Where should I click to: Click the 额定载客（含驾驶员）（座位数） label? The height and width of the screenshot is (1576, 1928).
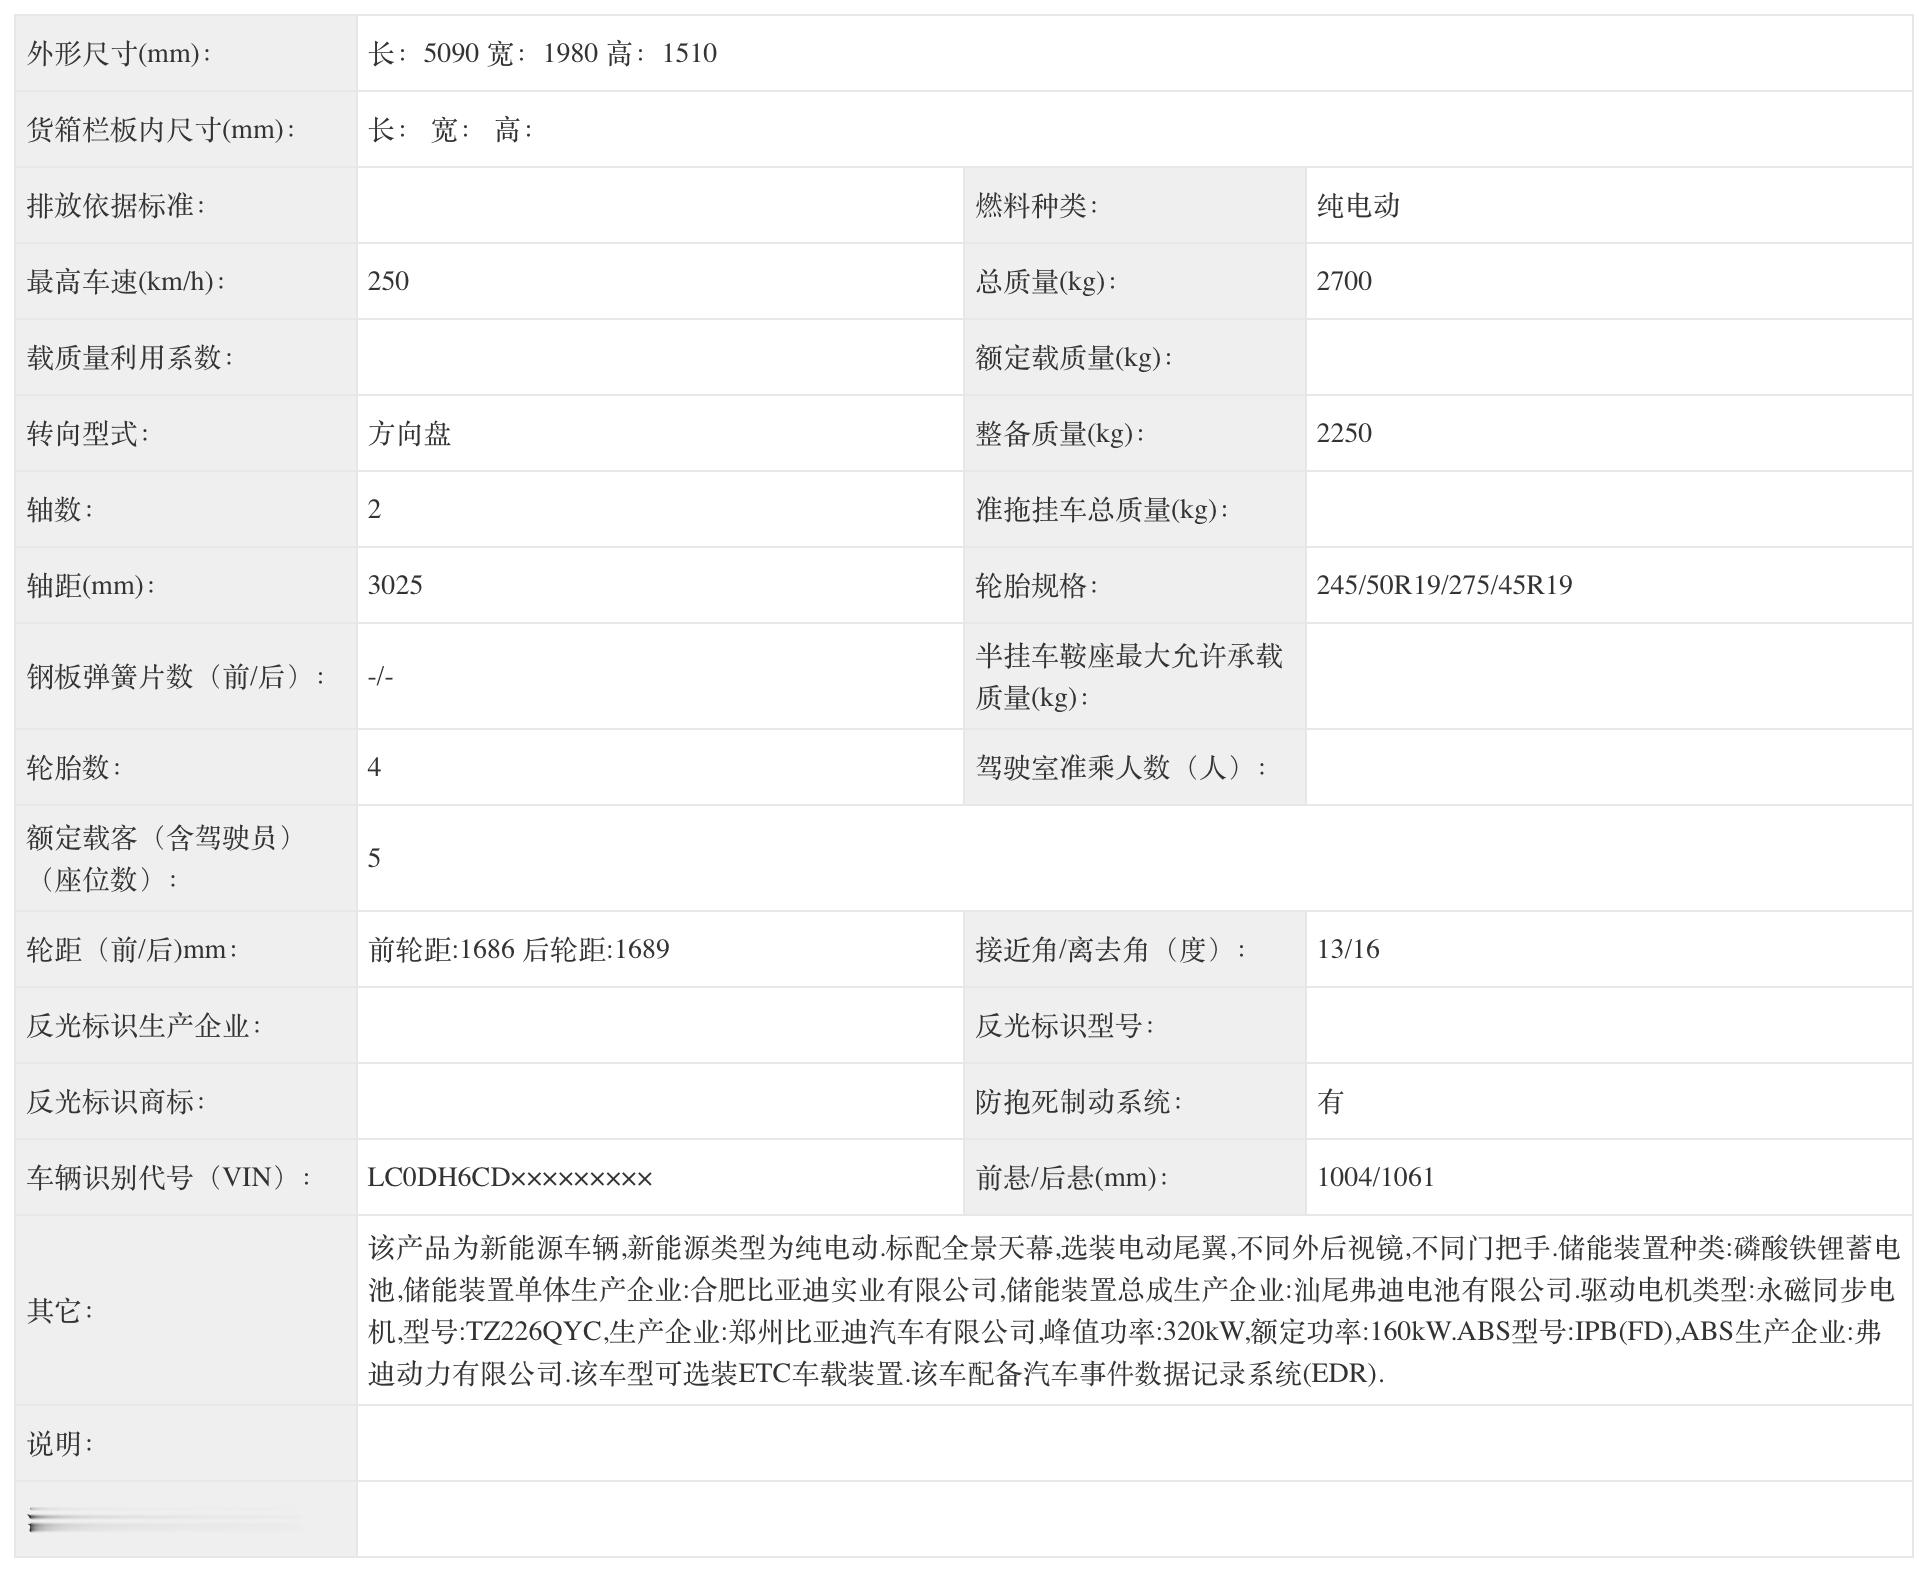point(160,858)
